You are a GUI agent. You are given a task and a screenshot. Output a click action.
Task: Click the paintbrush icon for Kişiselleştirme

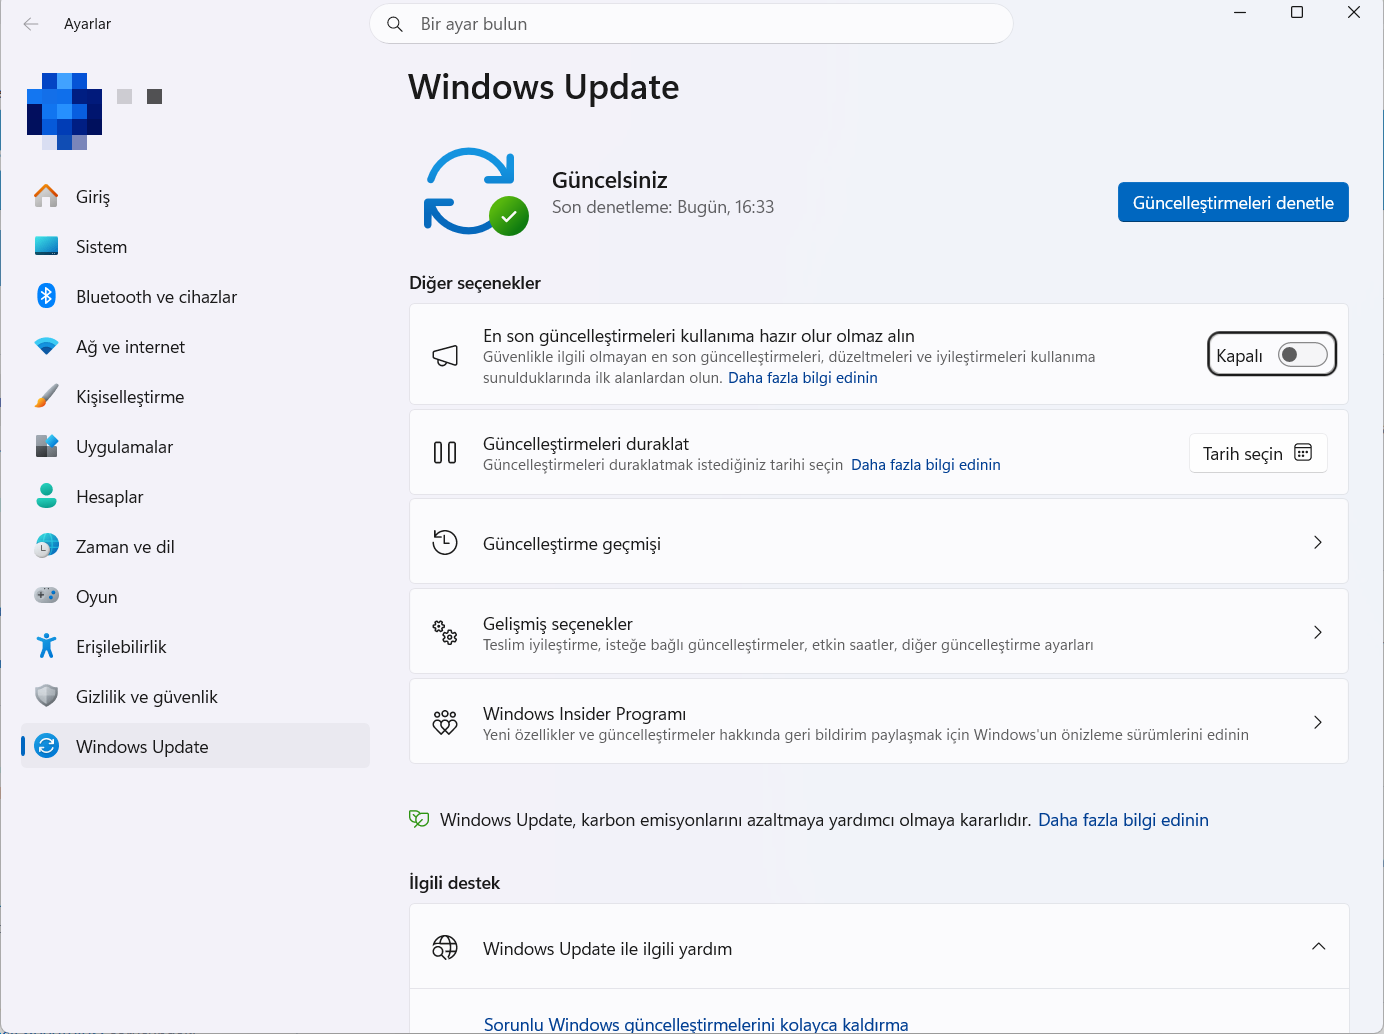point(46,396)
